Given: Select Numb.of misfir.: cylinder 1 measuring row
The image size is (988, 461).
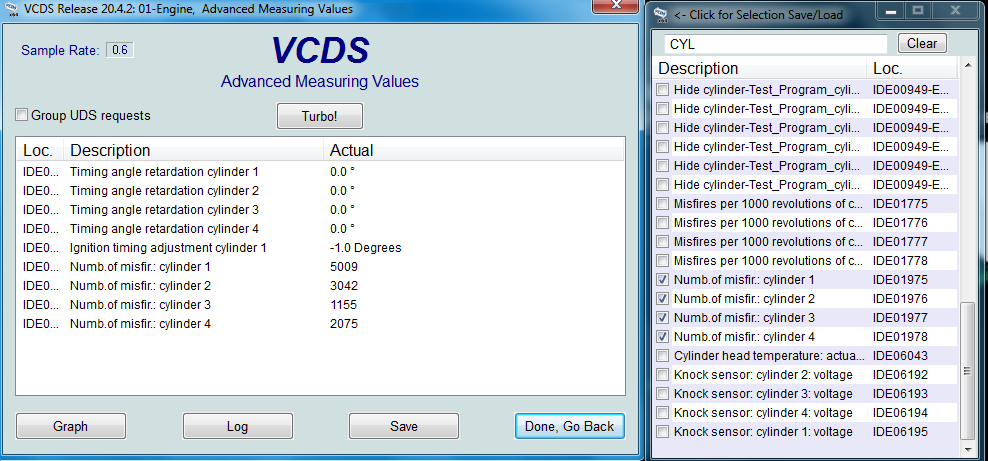Looking at the screenshot, I should pyautogui.click(x=320, y=267).
